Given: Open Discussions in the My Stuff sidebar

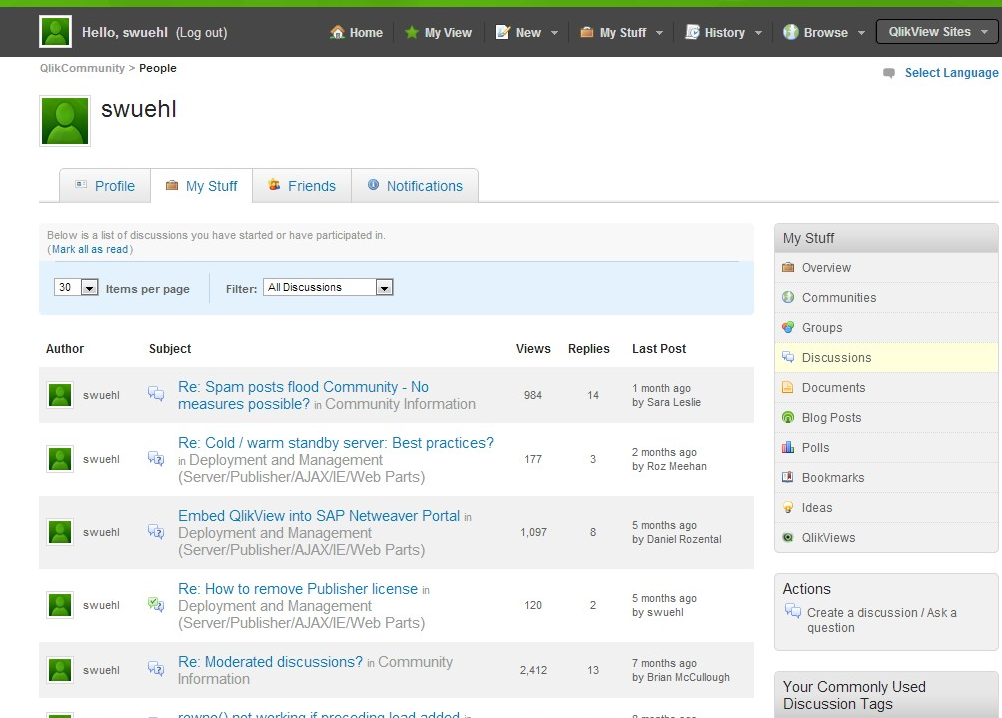Looking at the screenshot, I should click(886, 358).
